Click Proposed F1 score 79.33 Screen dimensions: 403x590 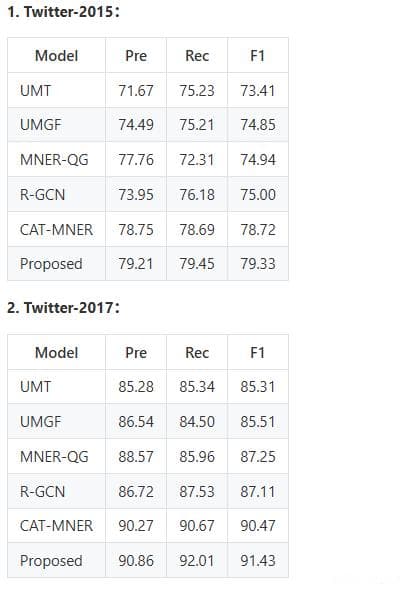pos(258,264)
